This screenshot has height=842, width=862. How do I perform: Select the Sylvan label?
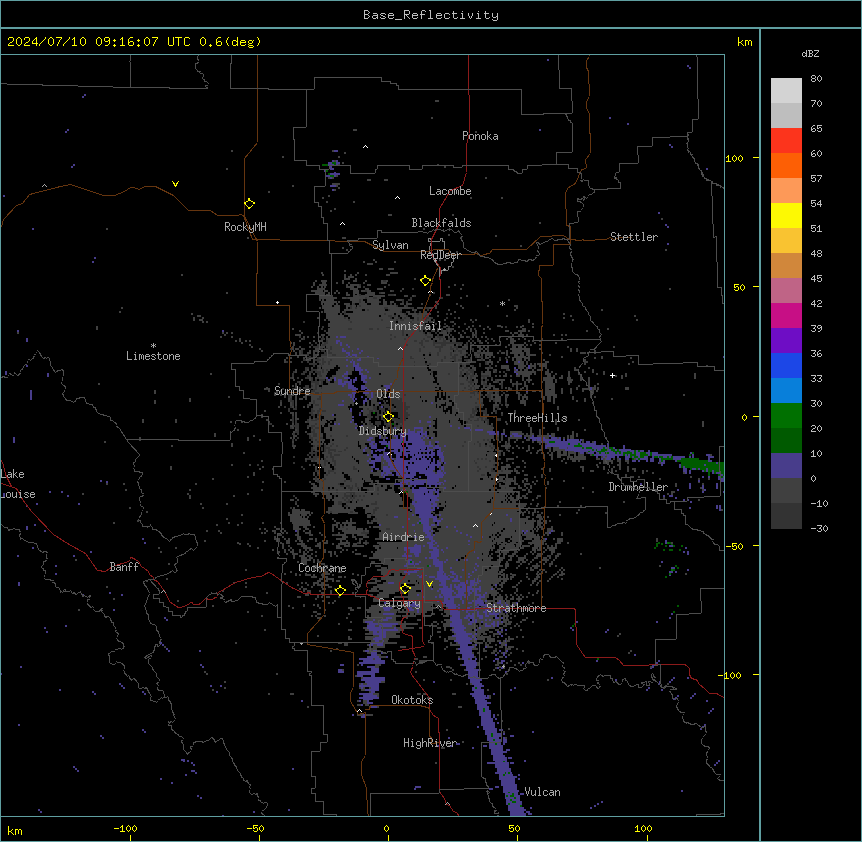tap(390, 245)
